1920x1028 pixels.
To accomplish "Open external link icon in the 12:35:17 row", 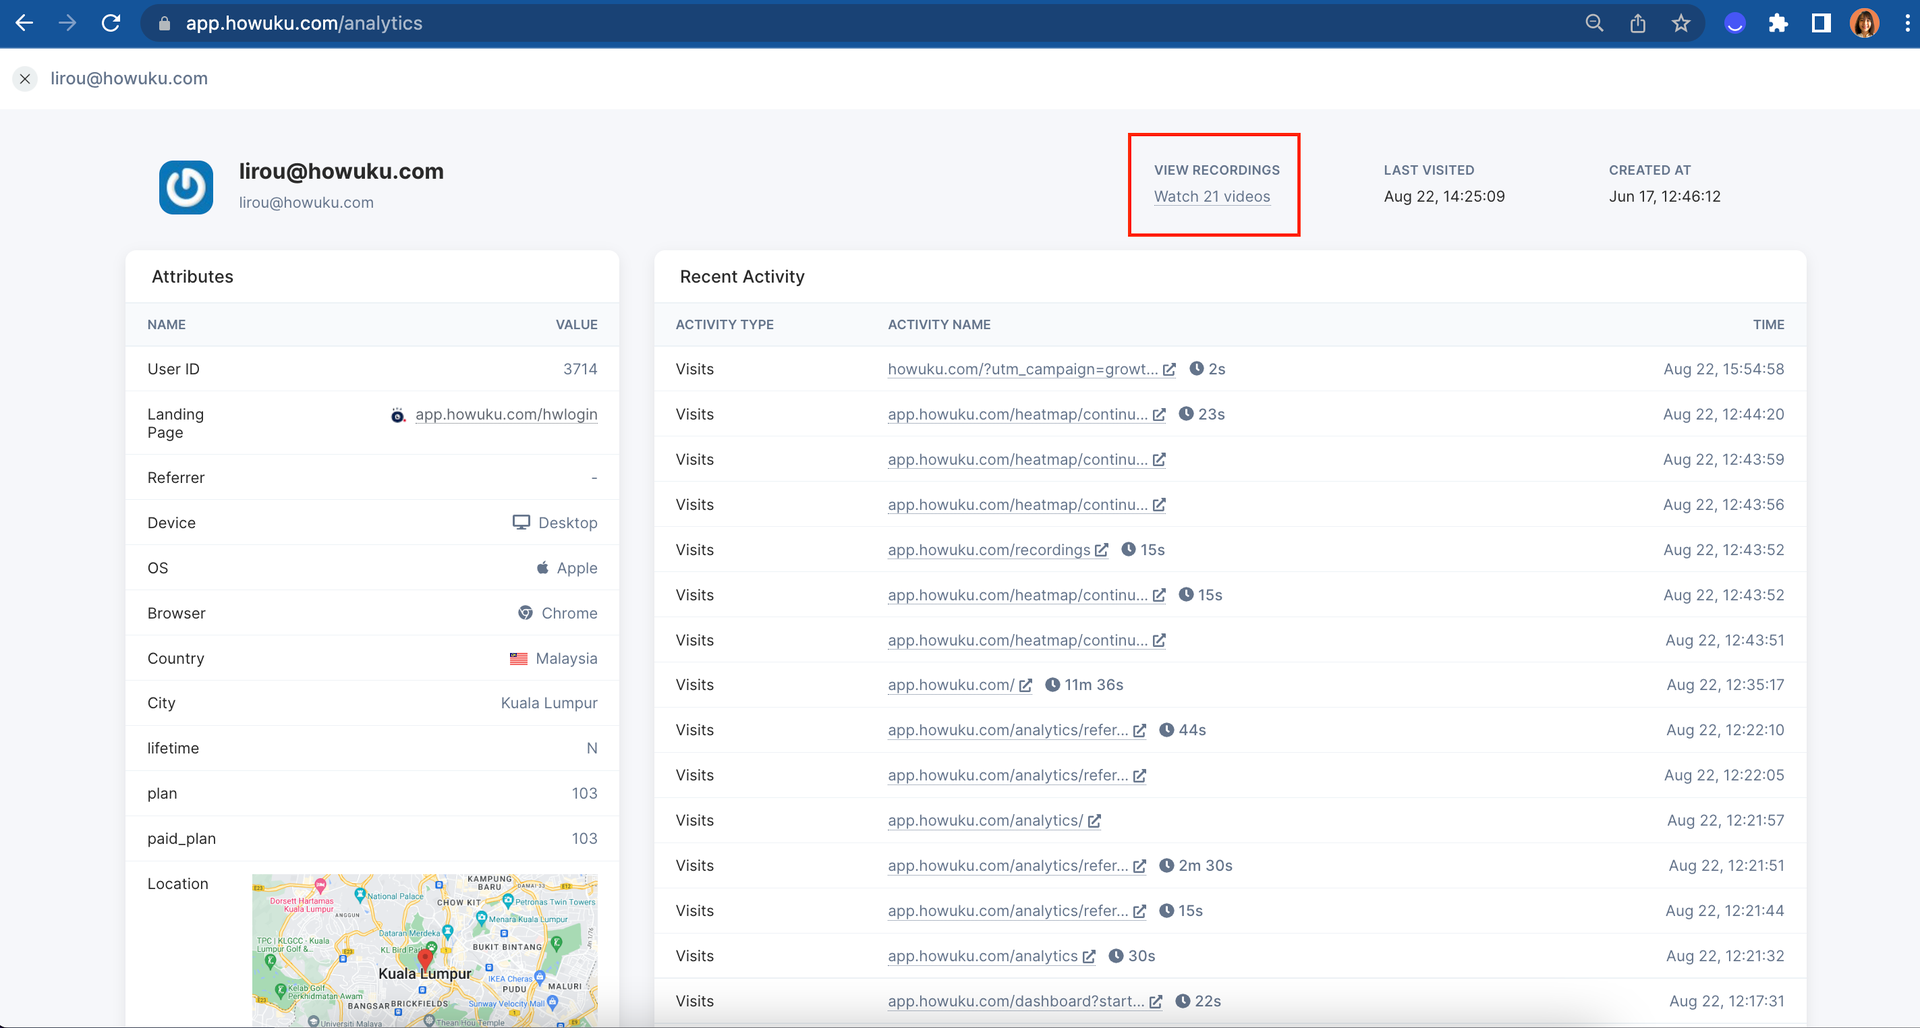I will 1025,685.
